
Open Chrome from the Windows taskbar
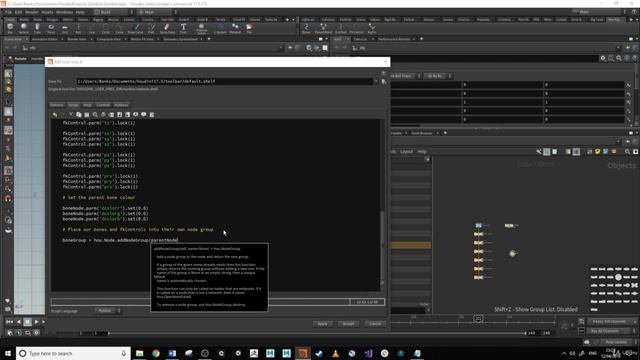[156, 353]
